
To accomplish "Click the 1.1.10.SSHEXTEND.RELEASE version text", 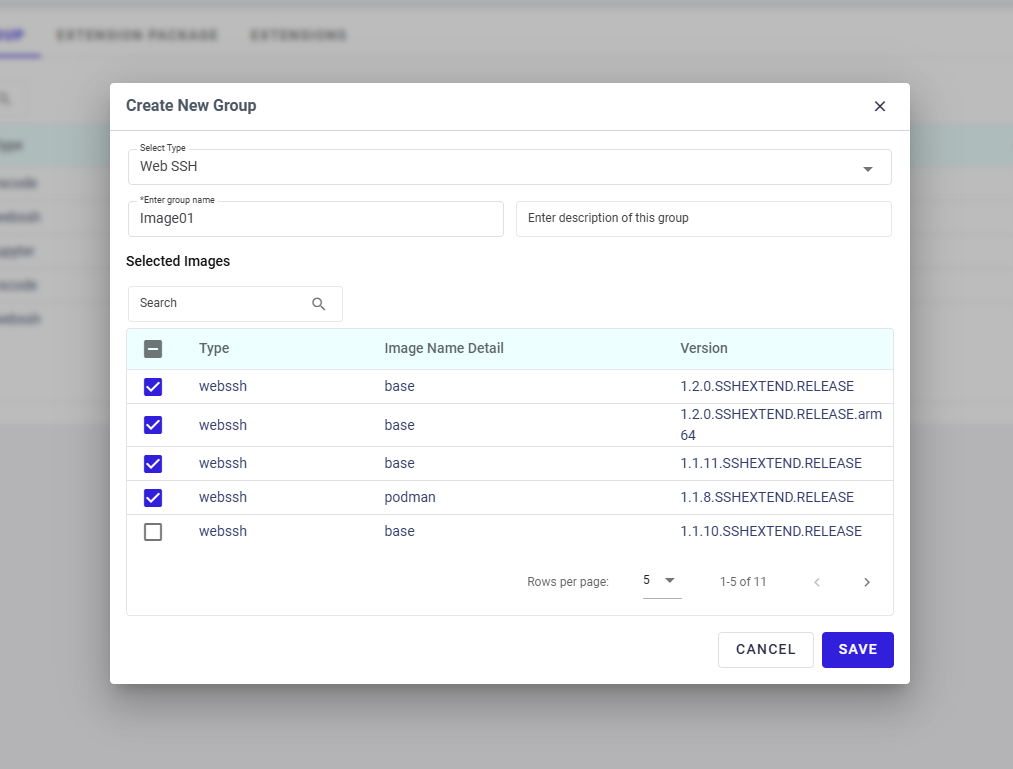I will point(771,531).
